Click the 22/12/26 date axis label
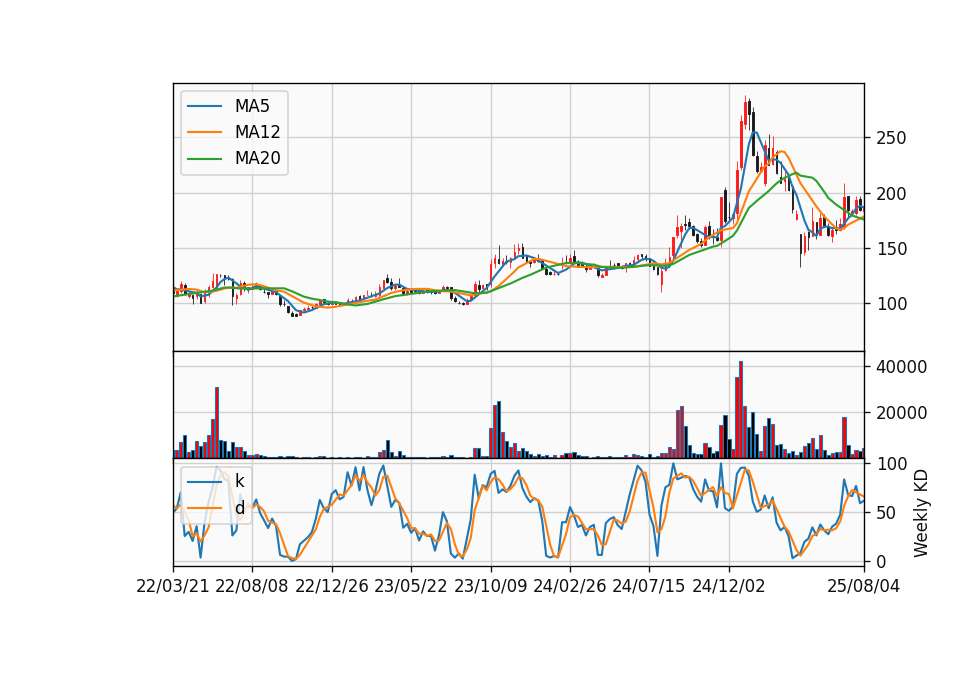Screen dimensions: 960x690 [332, 586]
